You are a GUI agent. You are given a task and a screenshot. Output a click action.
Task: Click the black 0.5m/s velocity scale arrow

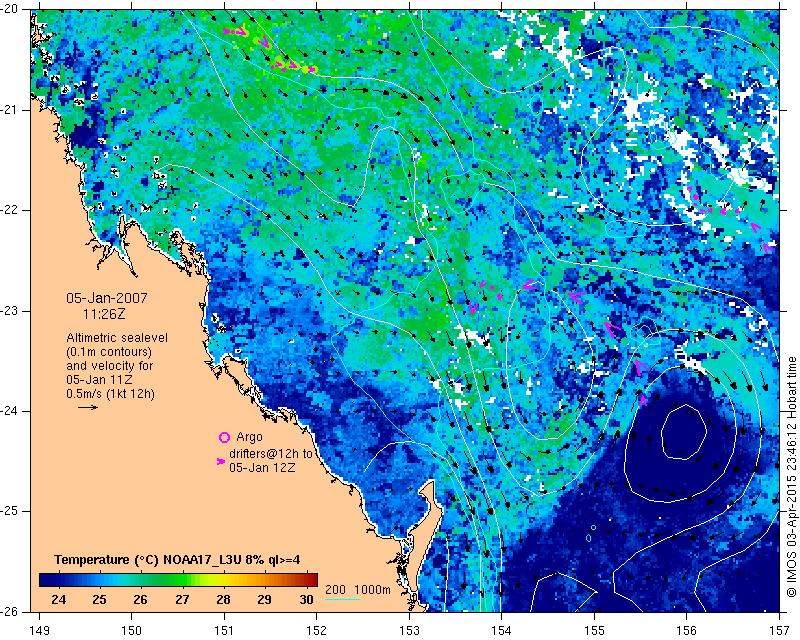tap(88, 407)
